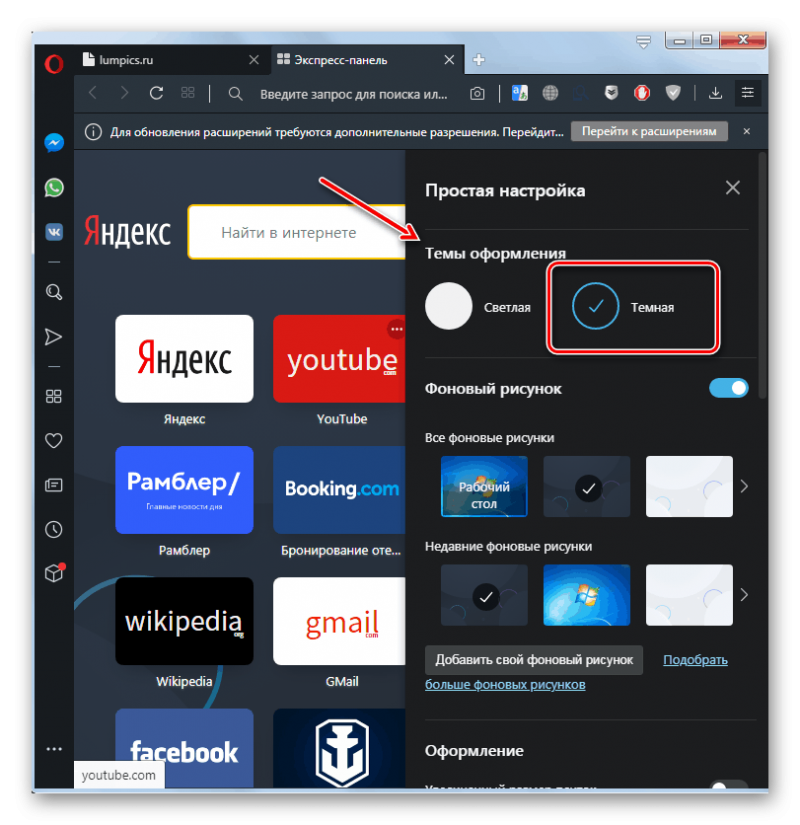Image resolution: width=800 pixels, height=825 pixels.
Task: Close the Простая настройка panel
Action: point(733,188)
